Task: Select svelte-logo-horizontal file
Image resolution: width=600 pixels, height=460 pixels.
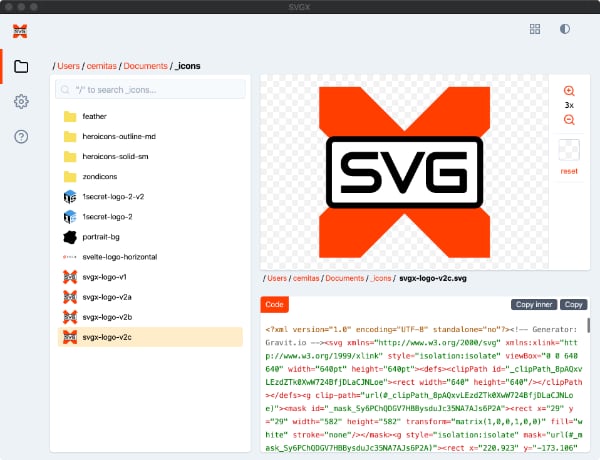Action: (x=150, y=257)
